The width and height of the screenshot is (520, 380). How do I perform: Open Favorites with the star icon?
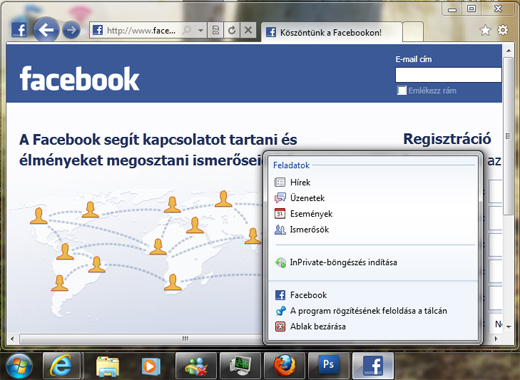(485, 30)
